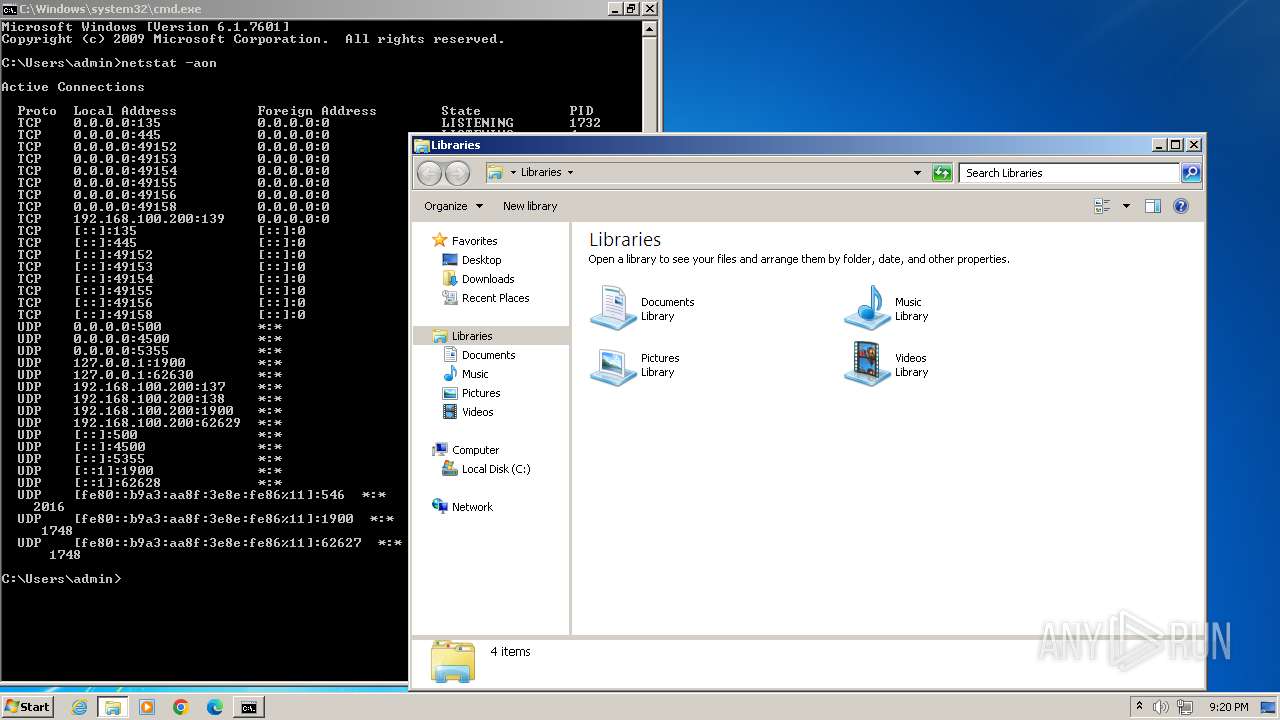Click the network tray icon
Viewport: 1280px width, 720px height.
(x=1184, y=707)
